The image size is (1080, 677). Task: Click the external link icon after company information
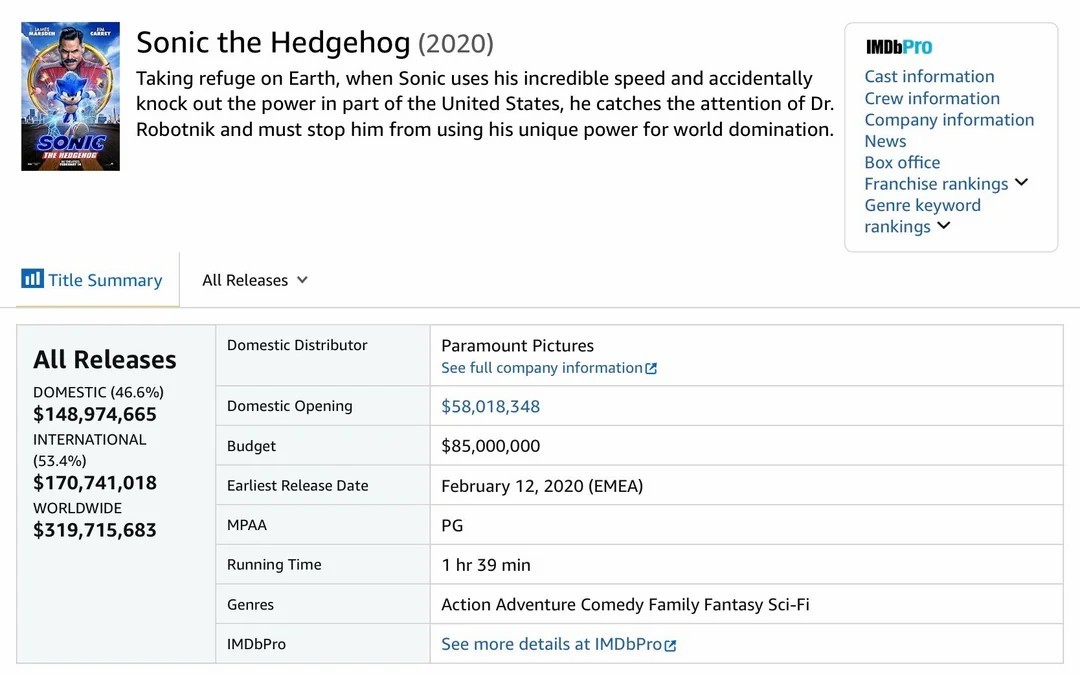[651, 368]
